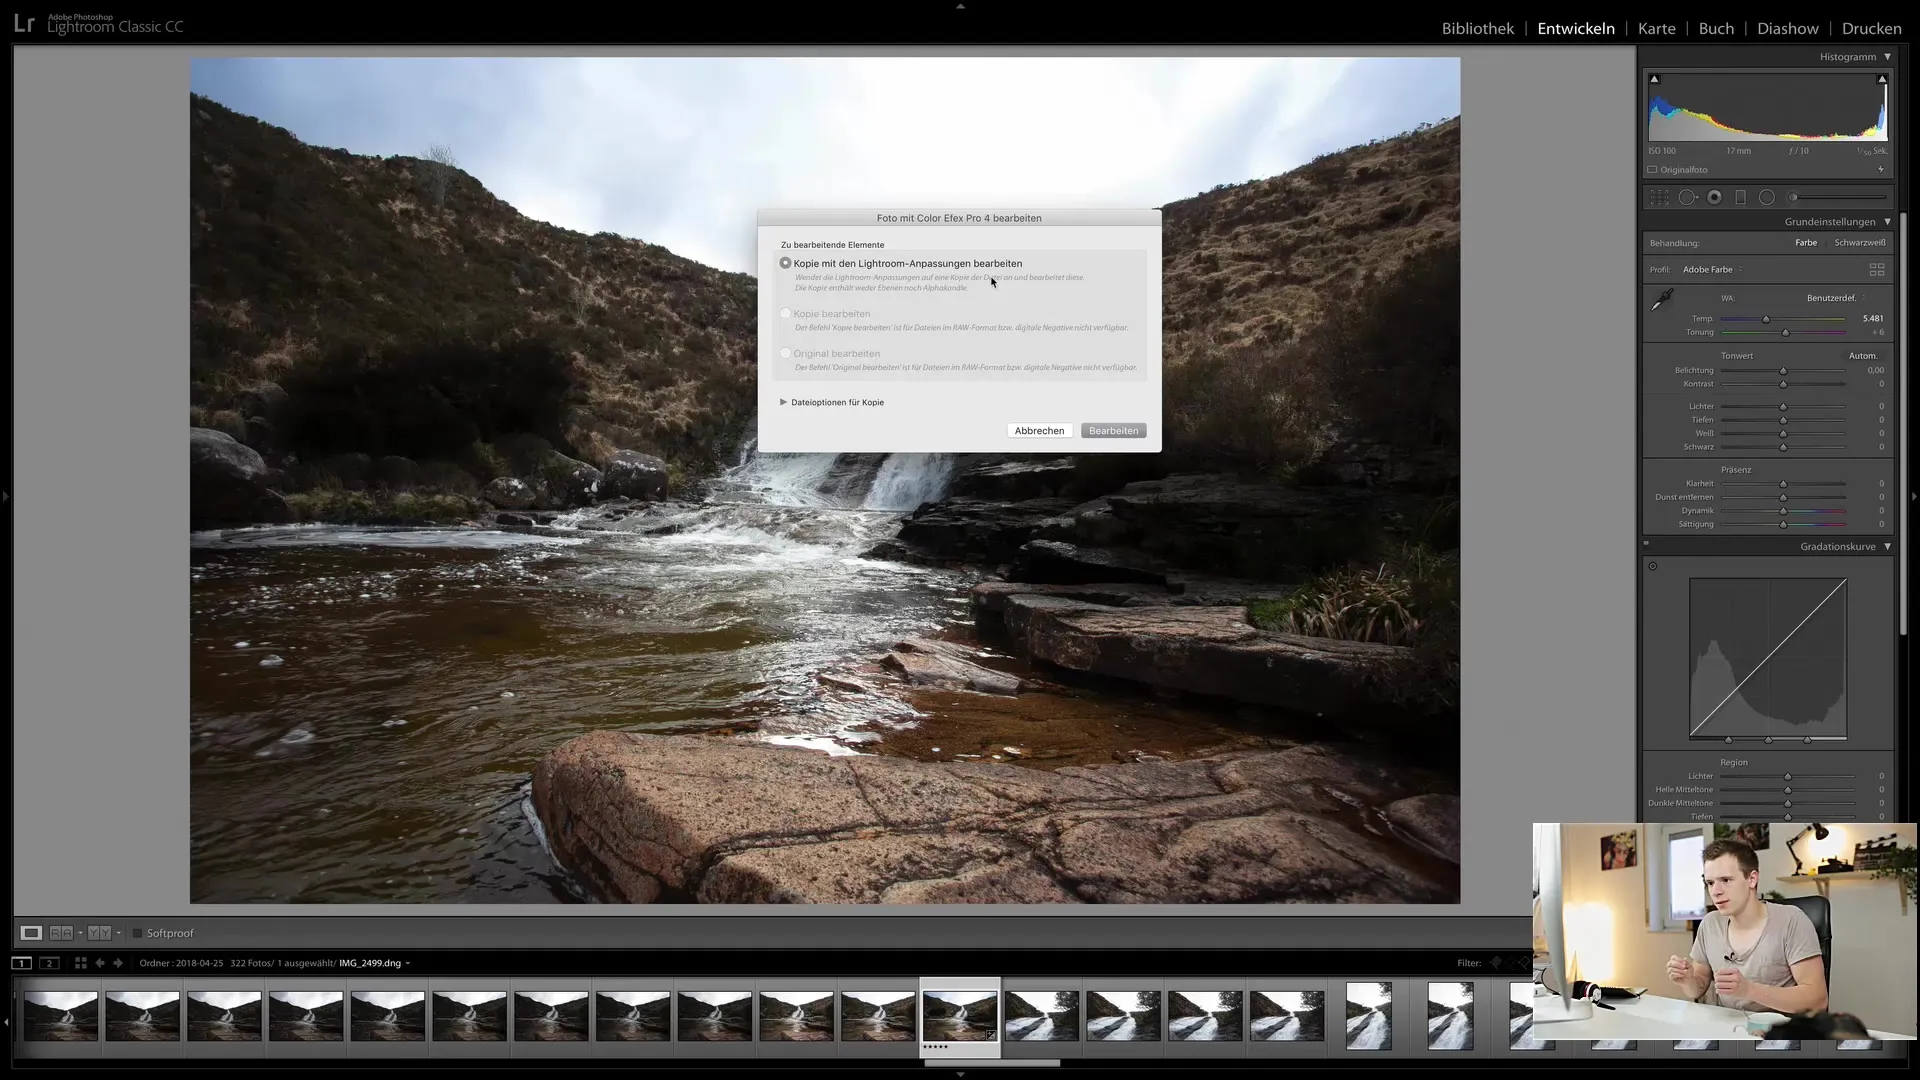The image size is (1920, 1080).
Task: Select the currently highlighted filmstrip thumbnail
Action: (960, 1016)
